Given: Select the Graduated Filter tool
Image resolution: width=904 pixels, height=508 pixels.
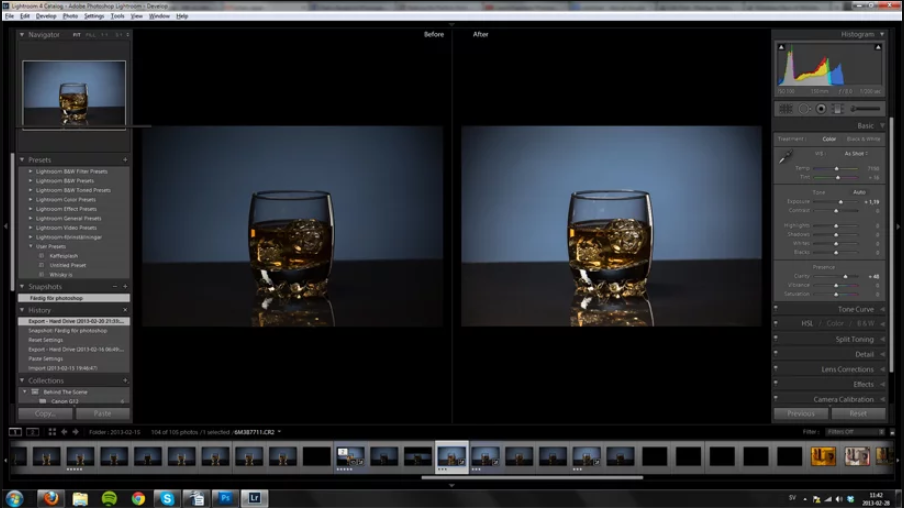Looking at the screenshot, I should (x=838, y=109).
